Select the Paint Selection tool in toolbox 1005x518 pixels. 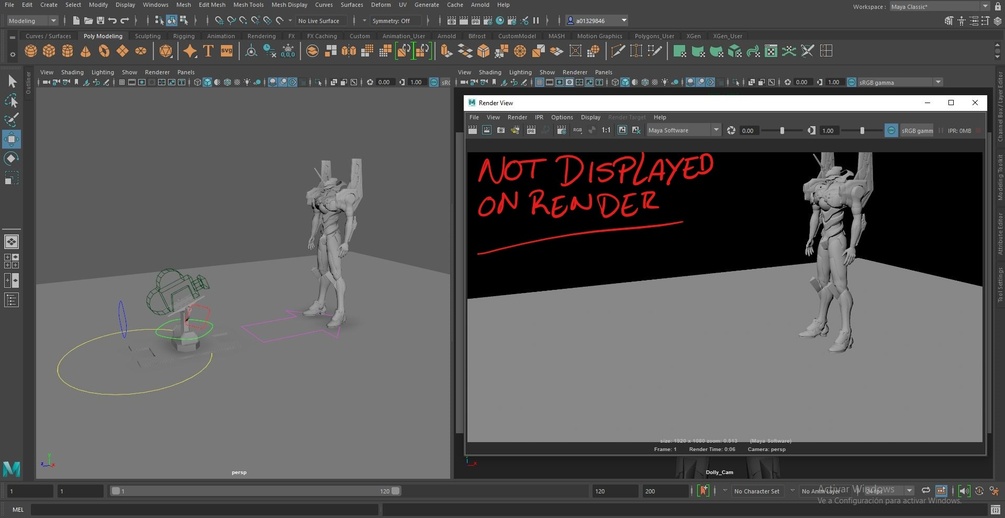12,120
